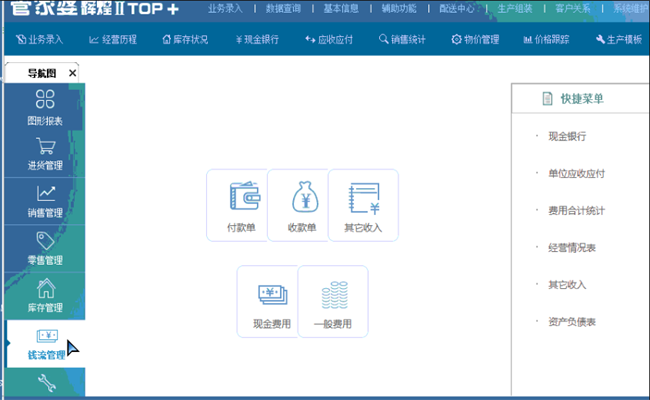650x400 pixels.
Task: Open 库存管理 house module
Action: point(45,294)
